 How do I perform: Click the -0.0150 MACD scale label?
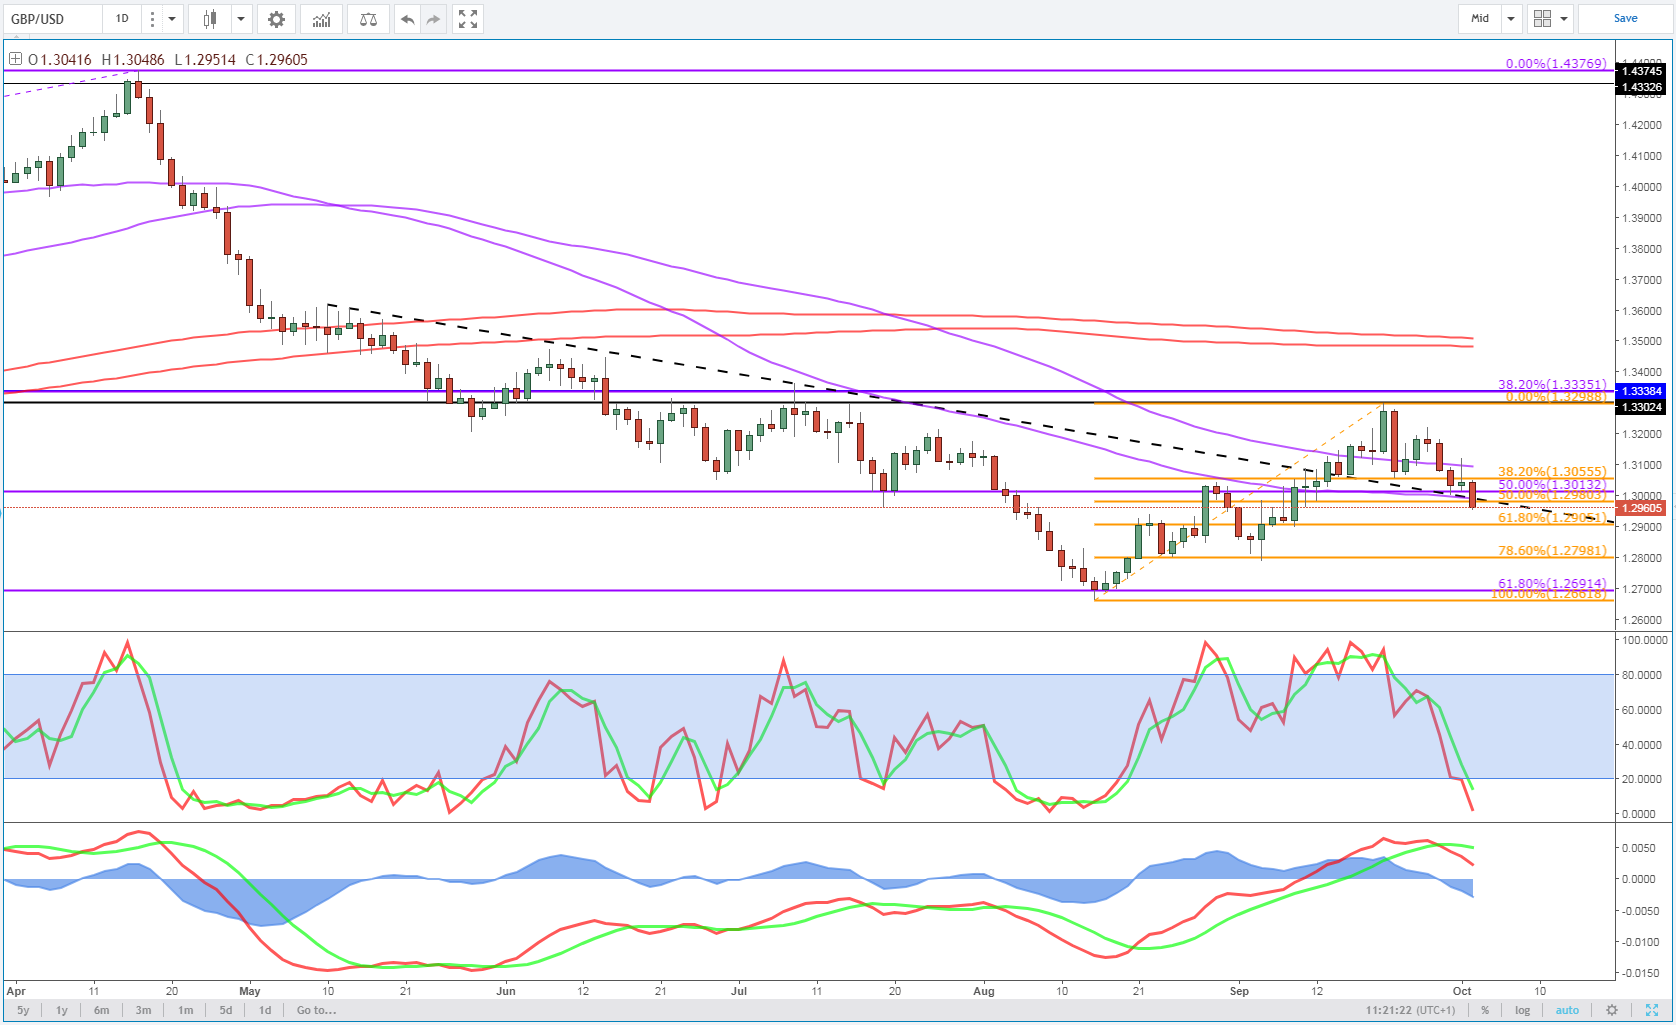1641,973
